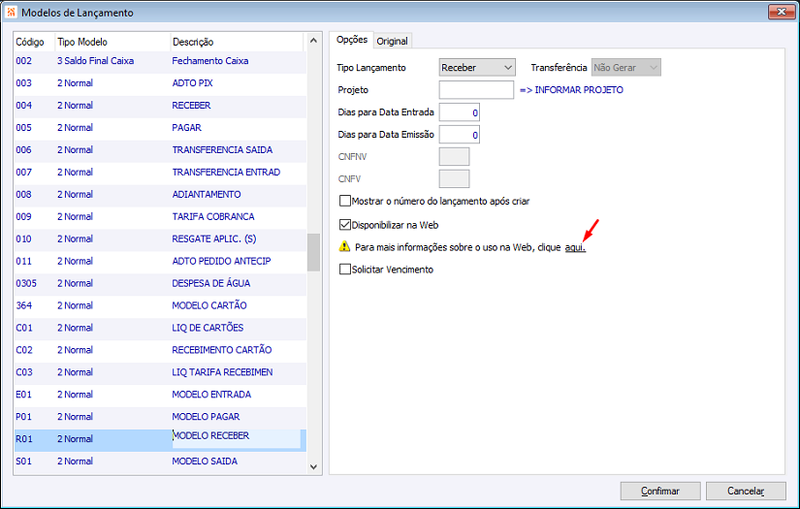Open the Transferência dropdown
Screen dimensions: 800x509
coord(626,67)
